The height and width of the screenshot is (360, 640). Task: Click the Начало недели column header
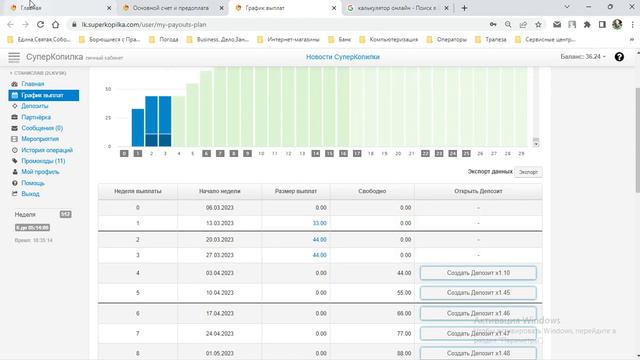pos(220,191)
